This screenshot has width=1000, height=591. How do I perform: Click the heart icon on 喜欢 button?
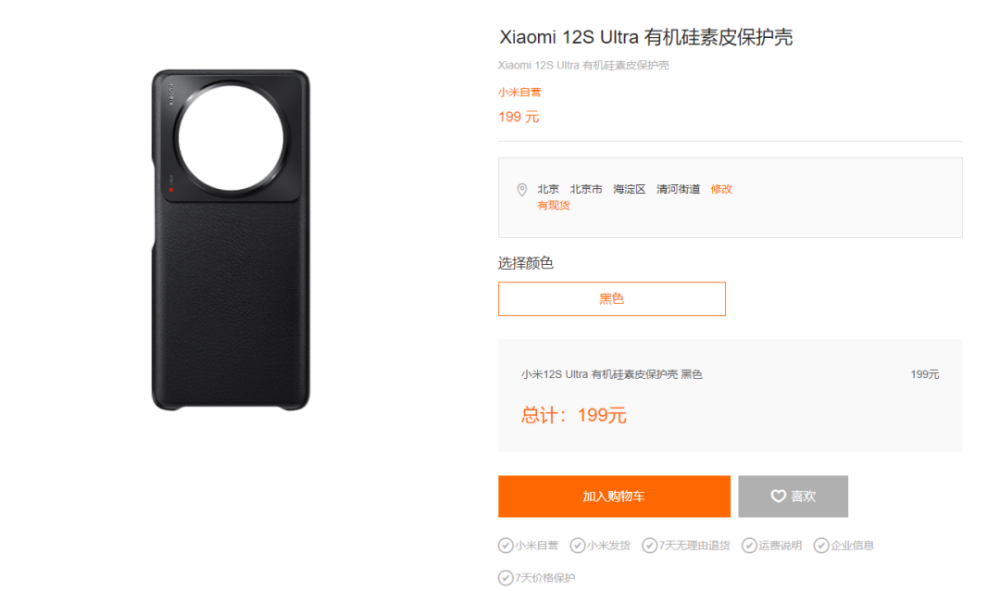[x=778, y=496]
